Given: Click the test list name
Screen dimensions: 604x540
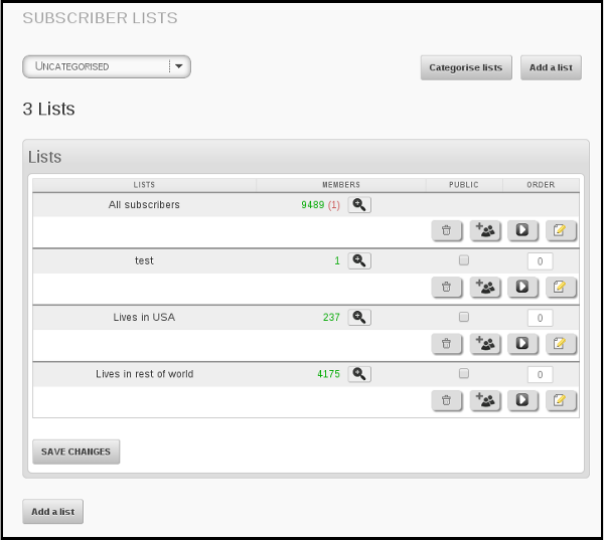Looking at the screenshot, I should 144,261.
